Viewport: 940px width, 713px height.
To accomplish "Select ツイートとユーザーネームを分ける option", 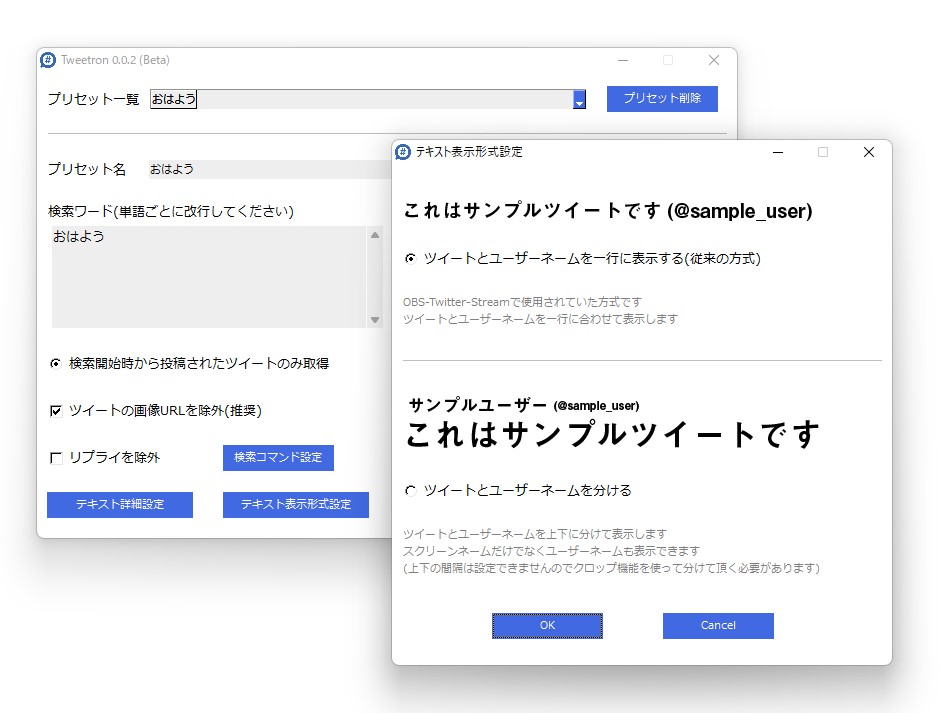I will pos(409,490).
